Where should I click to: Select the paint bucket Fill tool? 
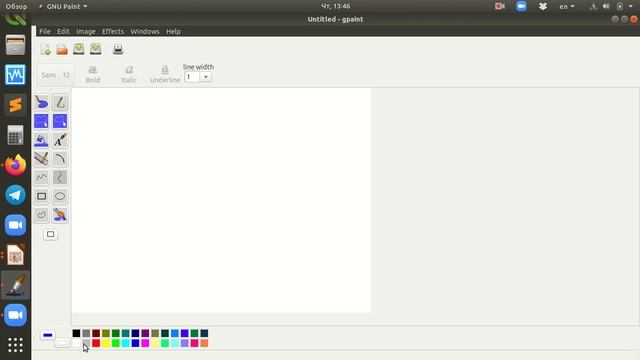pos(41,140)
